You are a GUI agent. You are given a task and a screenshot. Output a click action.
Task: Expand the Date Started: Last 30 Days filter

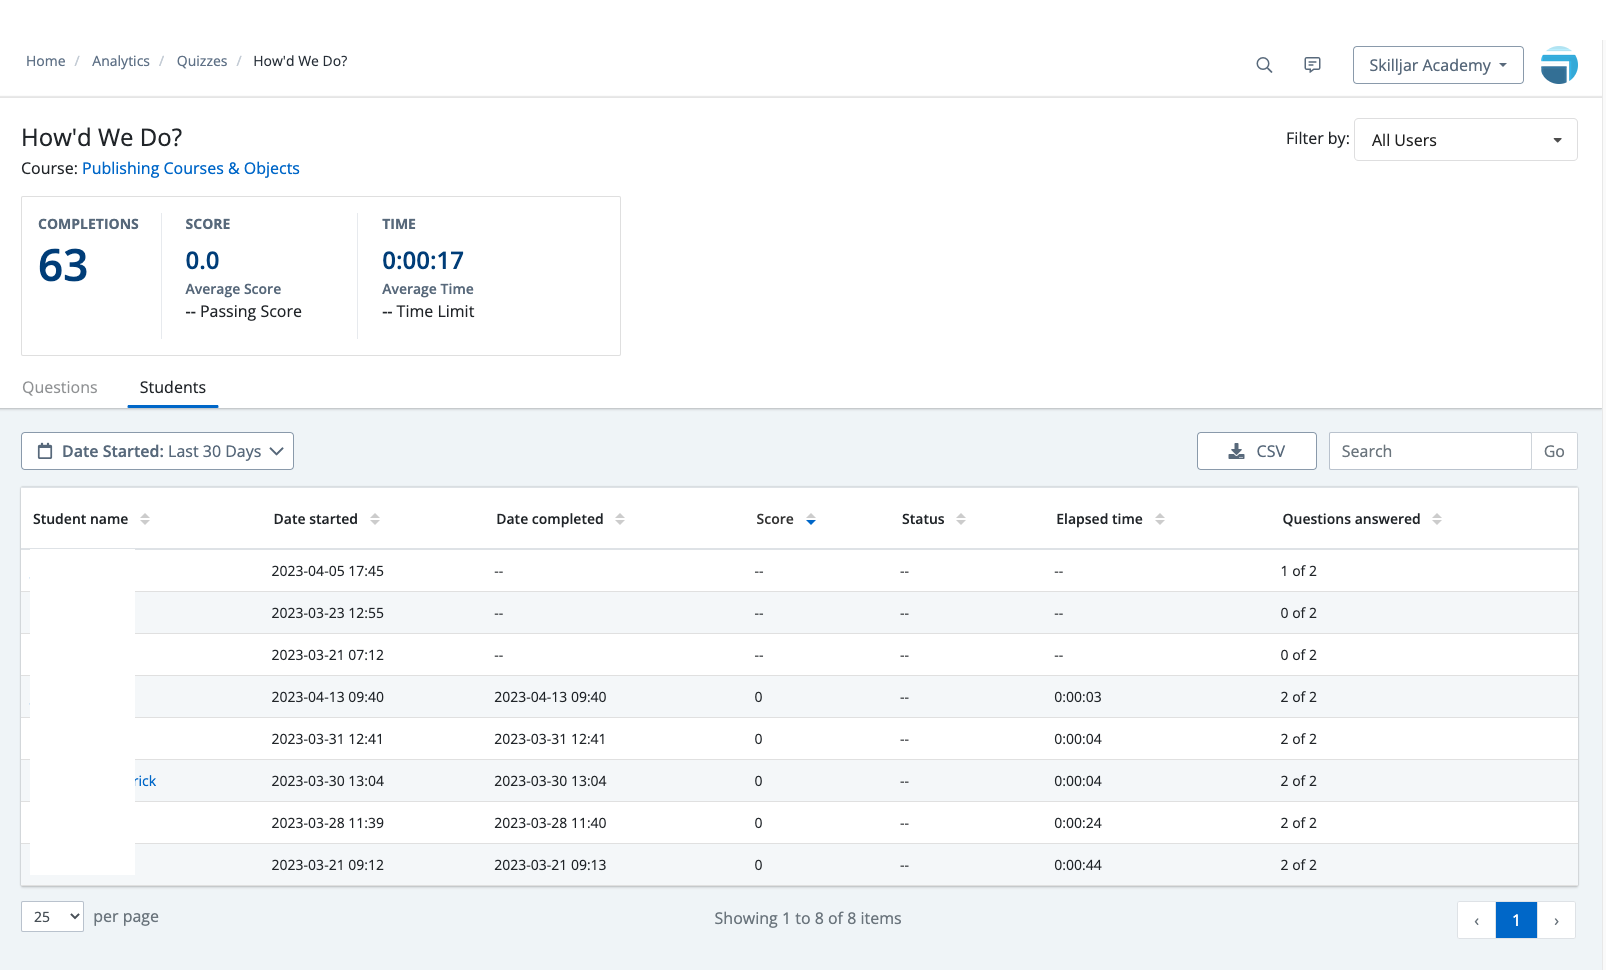(157, 451)
